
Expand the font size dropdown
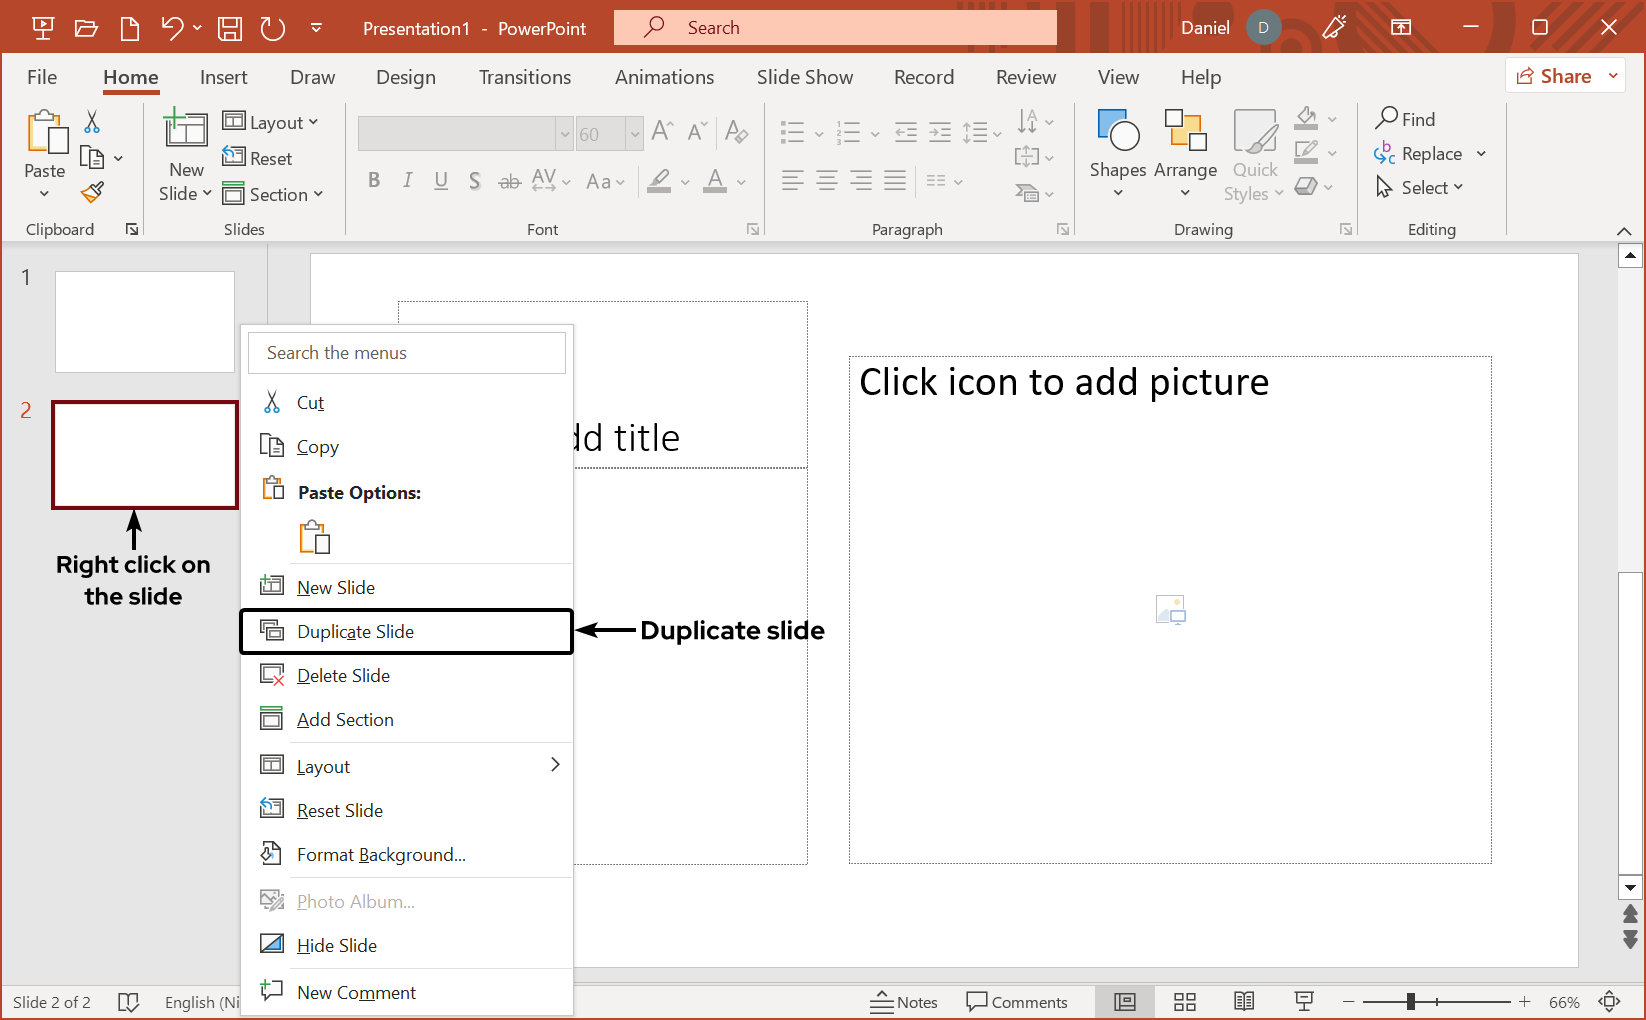[637, 133]
